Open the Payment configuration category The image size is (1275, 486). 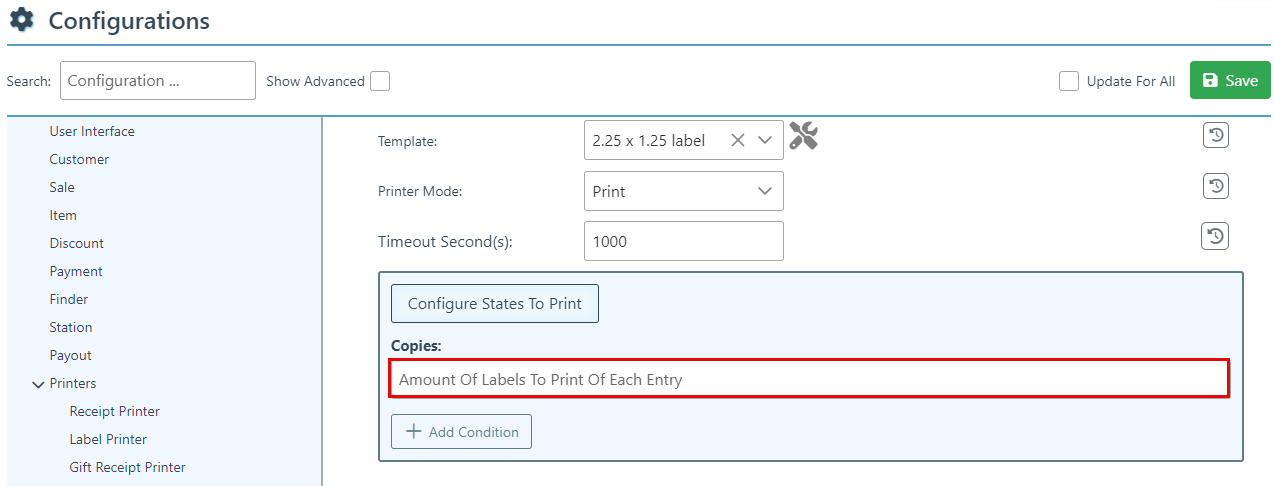point(76,271)
